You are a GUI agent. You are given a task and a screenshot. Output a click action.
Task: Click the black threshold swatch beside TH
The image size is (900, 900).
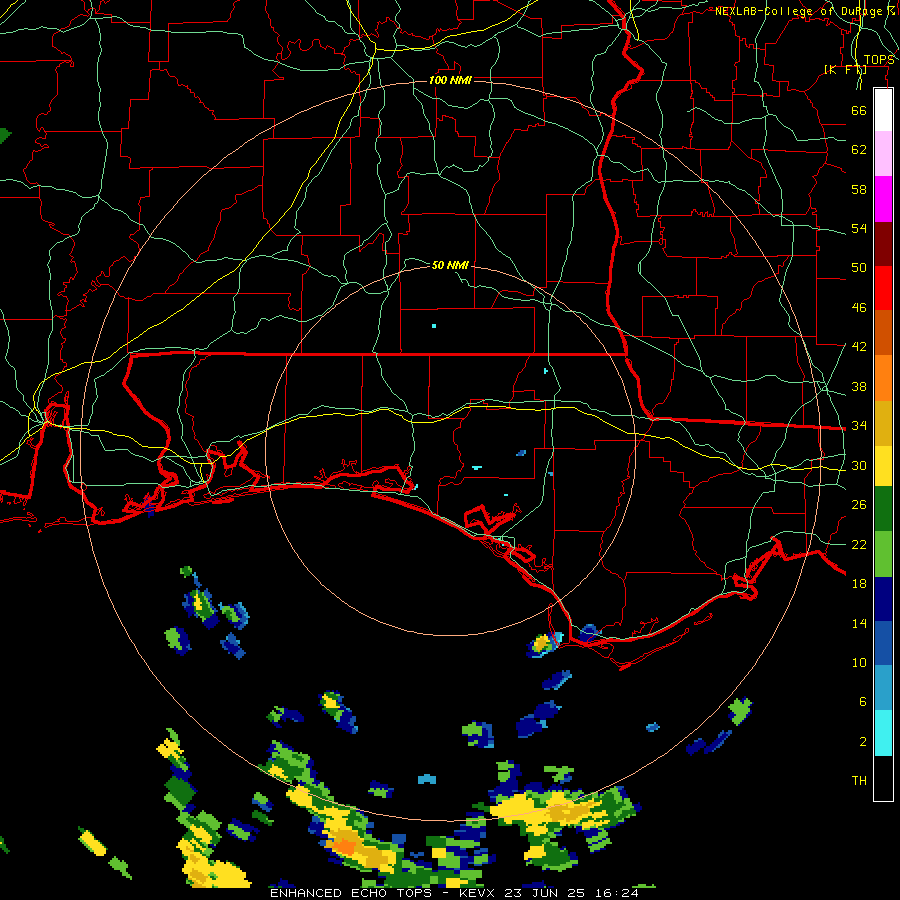[x=883, y=778]
